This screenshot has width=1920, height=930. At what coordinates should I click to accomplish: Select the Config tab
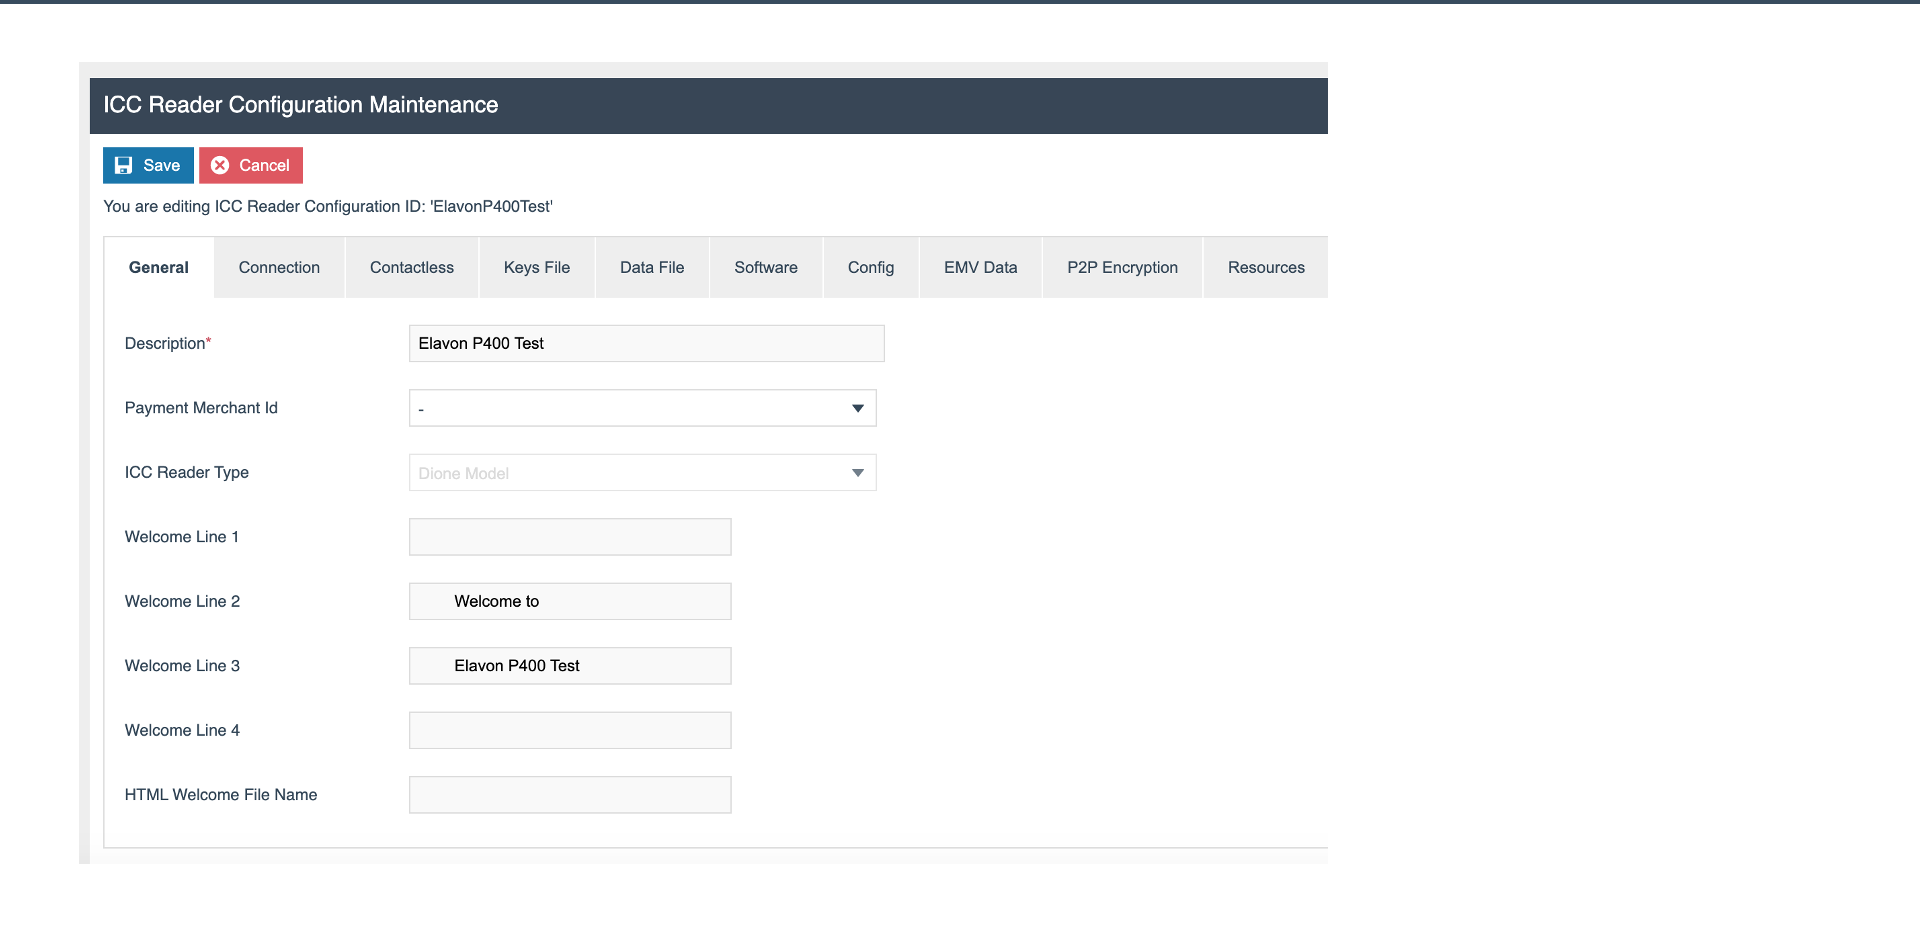coord(871,267)
